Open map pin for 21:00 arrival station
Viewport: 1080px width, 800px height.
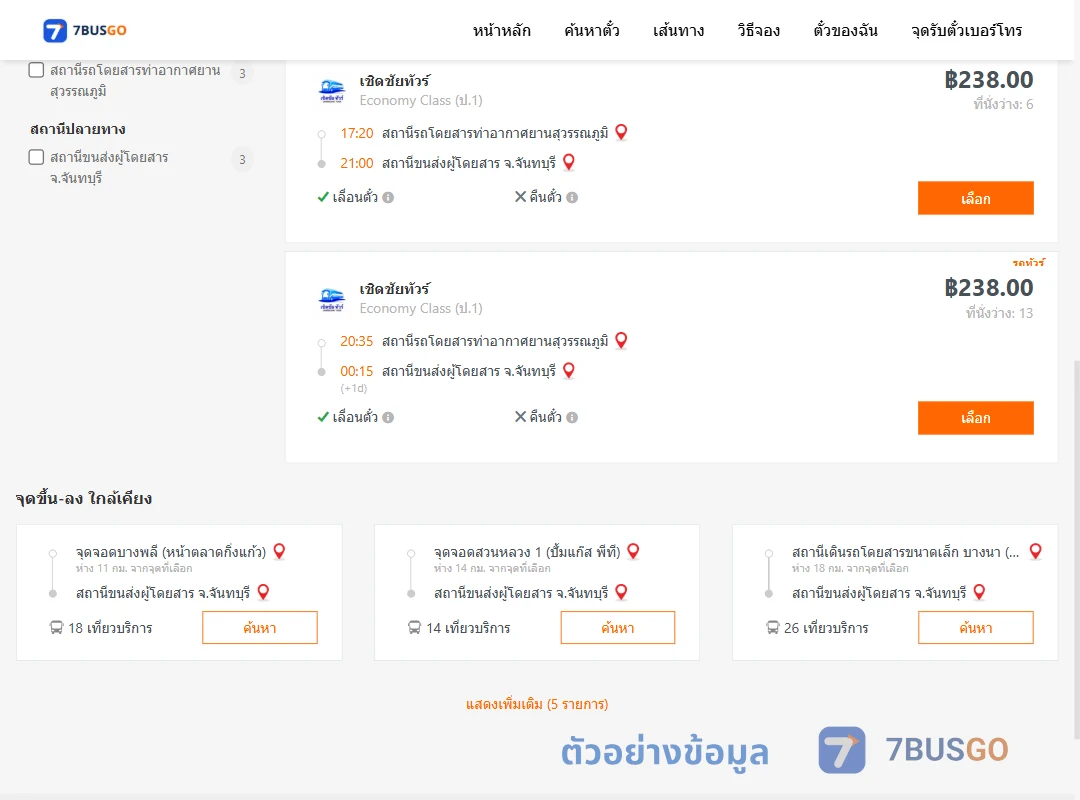coord(569,163)
